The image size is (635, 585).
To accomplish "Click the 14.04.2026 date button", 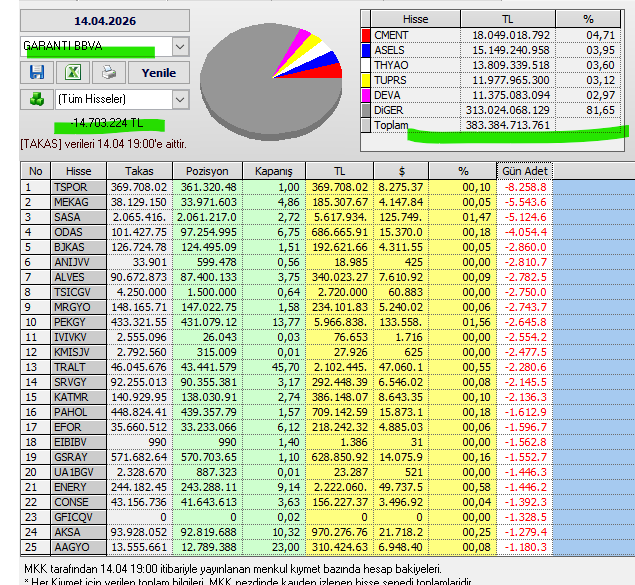I will [x=105, y=21].
